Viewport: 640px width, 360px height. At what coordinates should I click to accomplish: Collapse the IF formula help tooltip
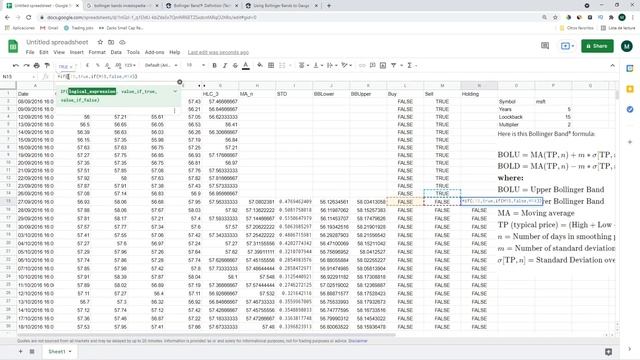coord(175,91)
